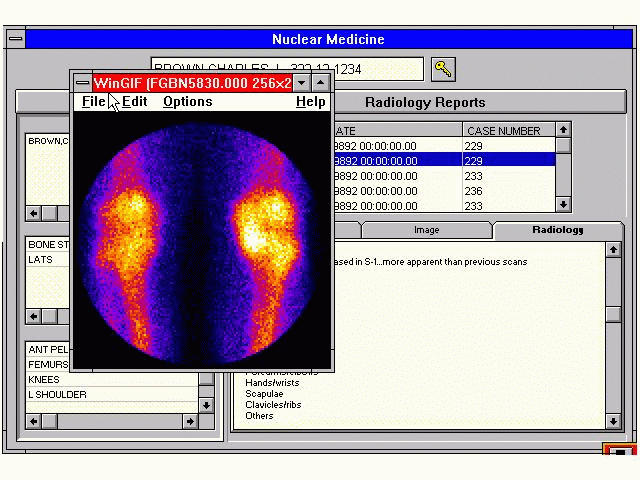This screenshot has height=480, width=640.
Task: Click the yellow key icon button
Action: (443, 69)
